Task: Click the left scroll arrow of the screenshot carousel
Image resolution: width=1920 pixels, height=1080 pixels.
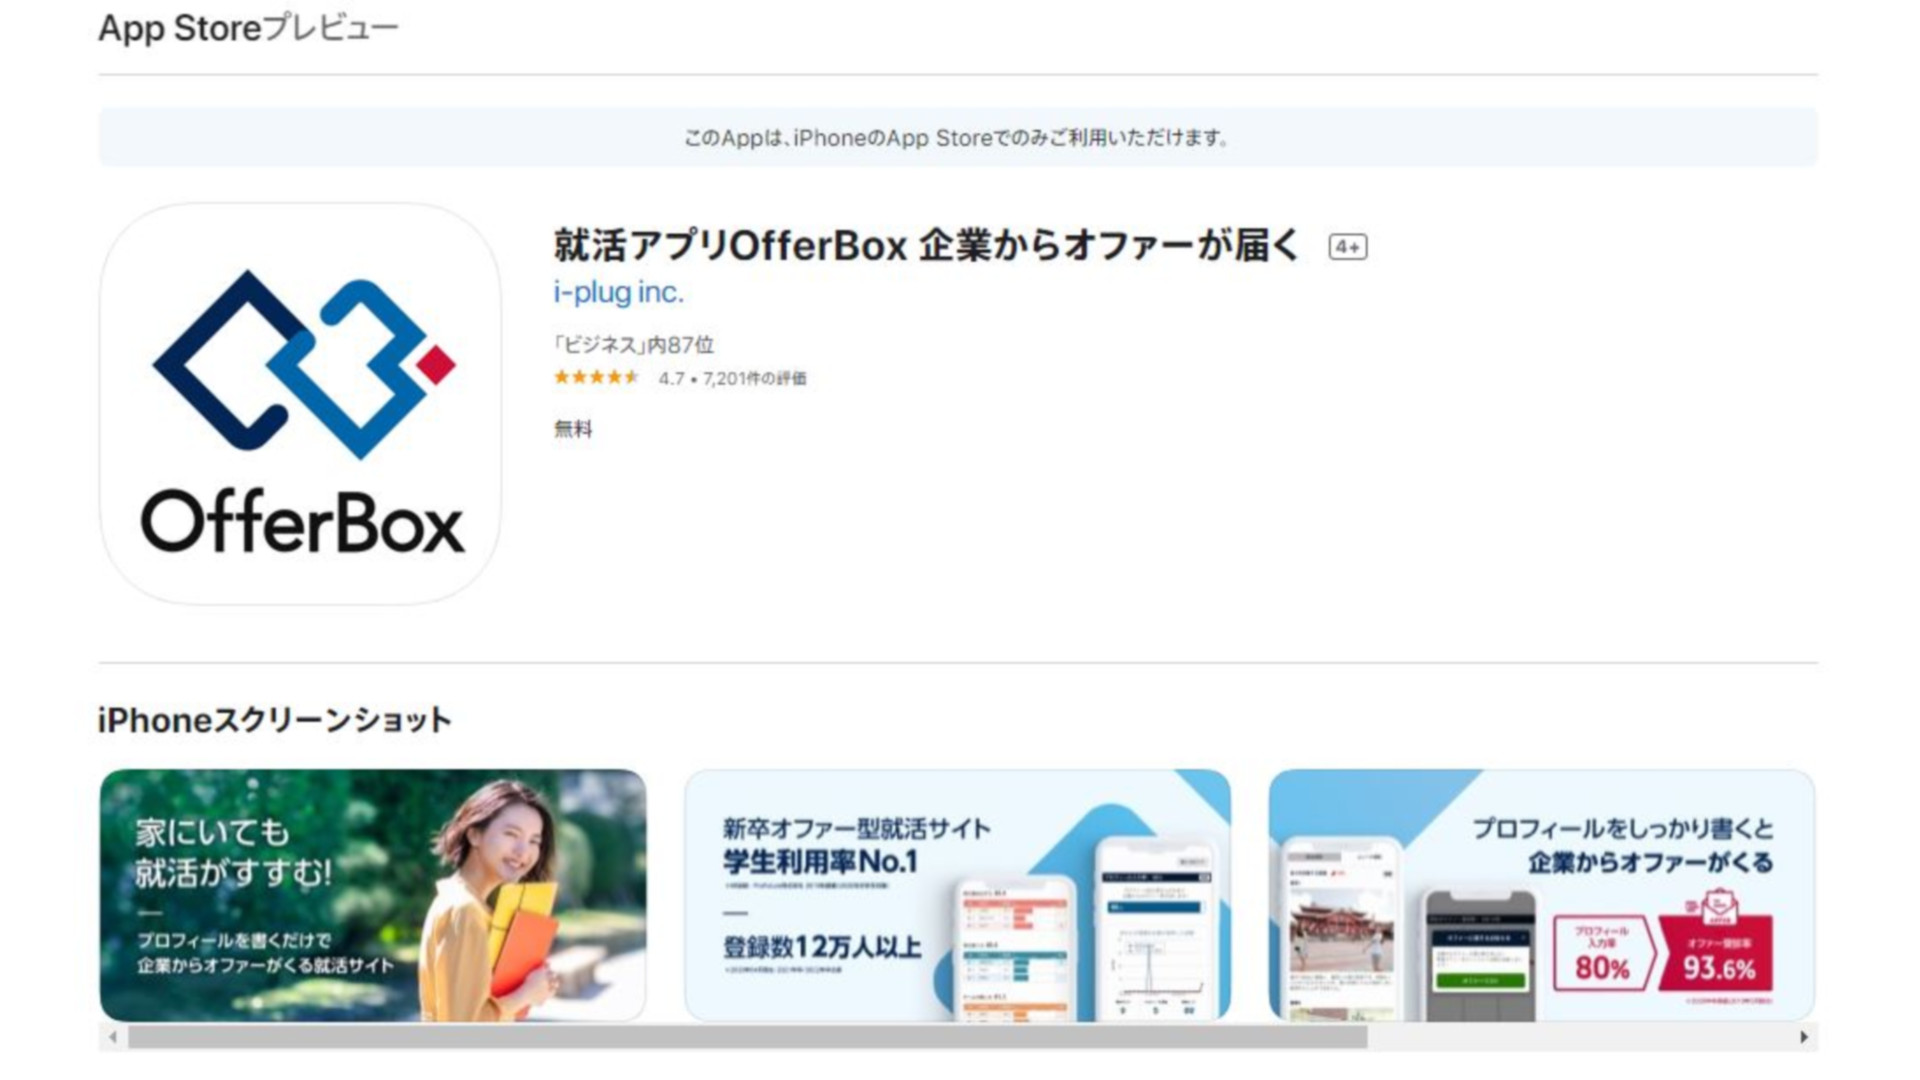Action: [x=113, y=1037]
